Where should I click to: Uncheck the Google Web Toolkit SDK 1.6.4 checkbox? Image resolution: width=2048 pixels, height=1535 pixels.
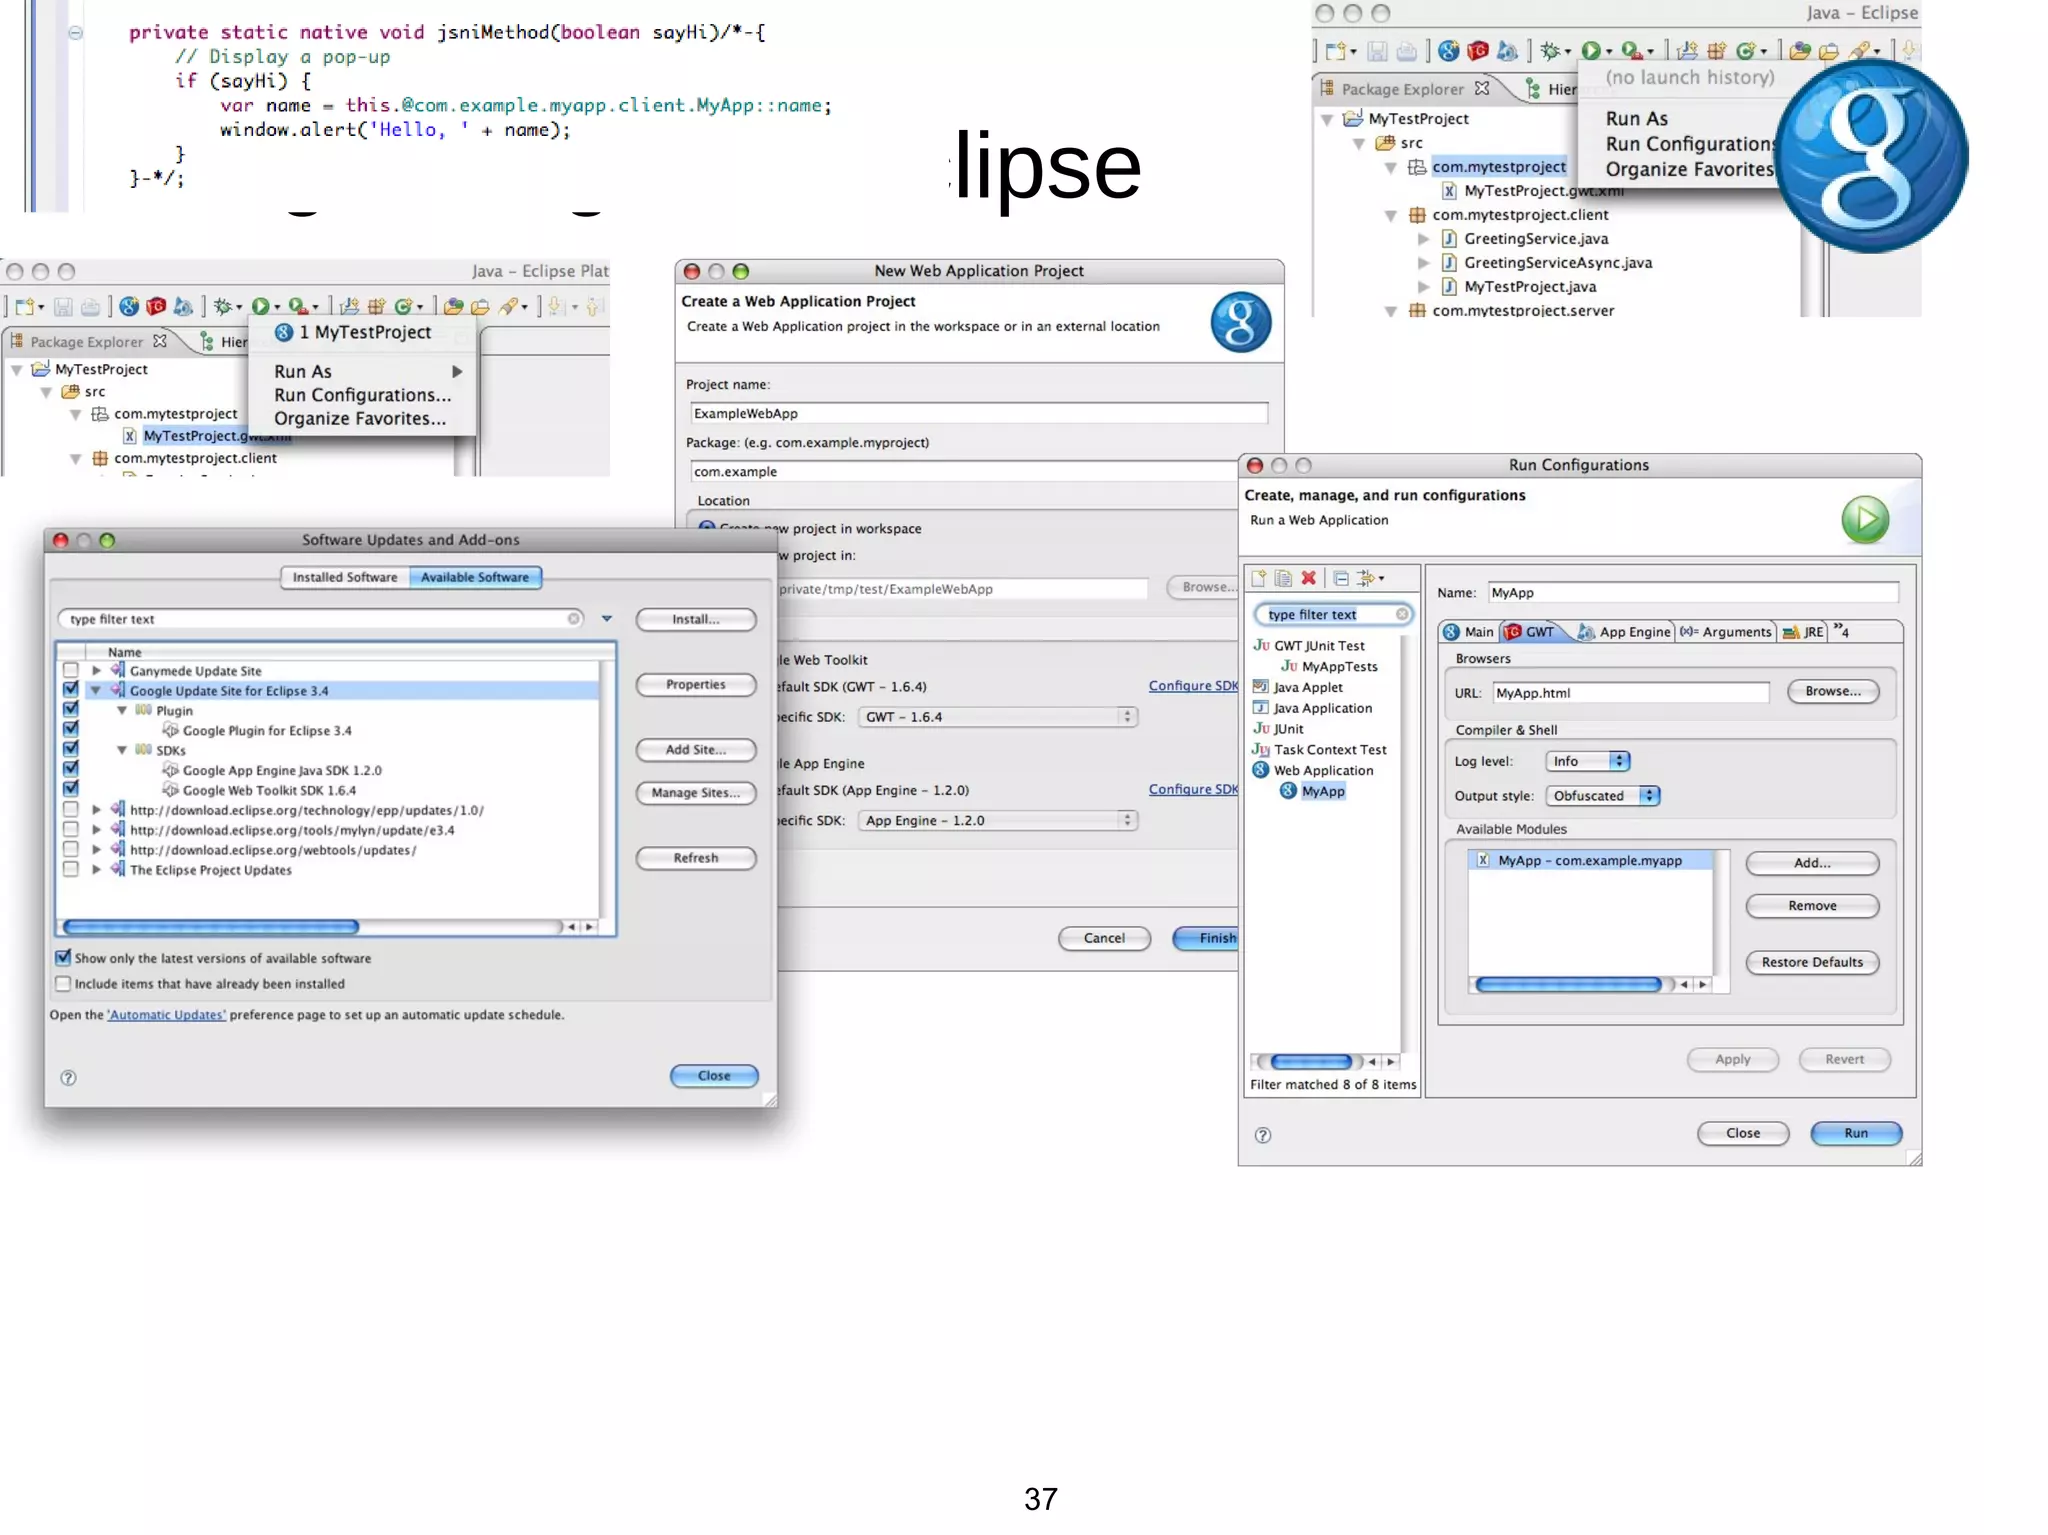(70, 789)
